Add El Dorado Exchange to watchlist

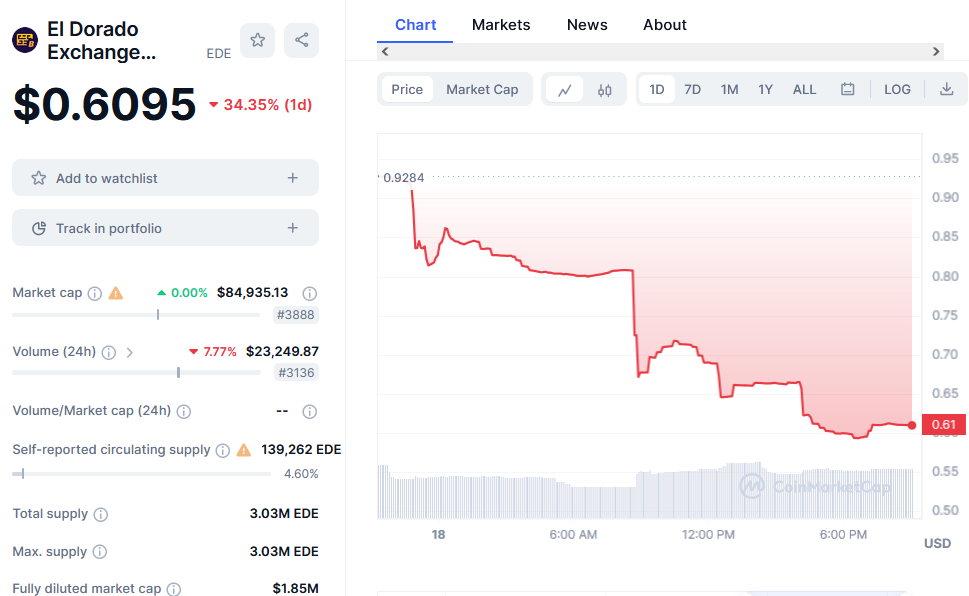[166, 178]
